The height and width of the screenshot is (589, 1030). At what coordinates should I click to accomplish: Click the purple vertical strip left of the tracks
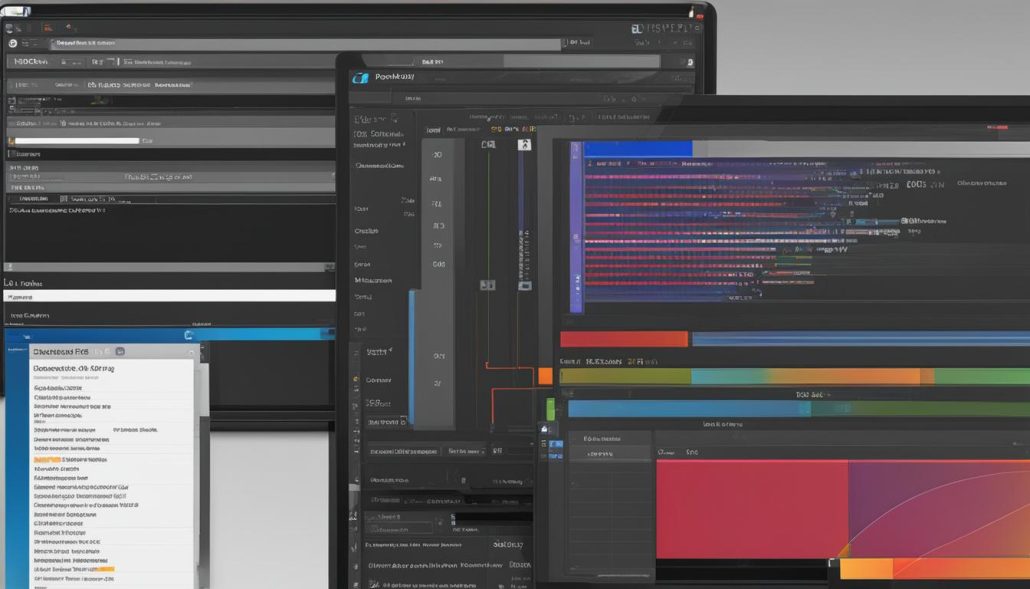(x=576, y=227)
